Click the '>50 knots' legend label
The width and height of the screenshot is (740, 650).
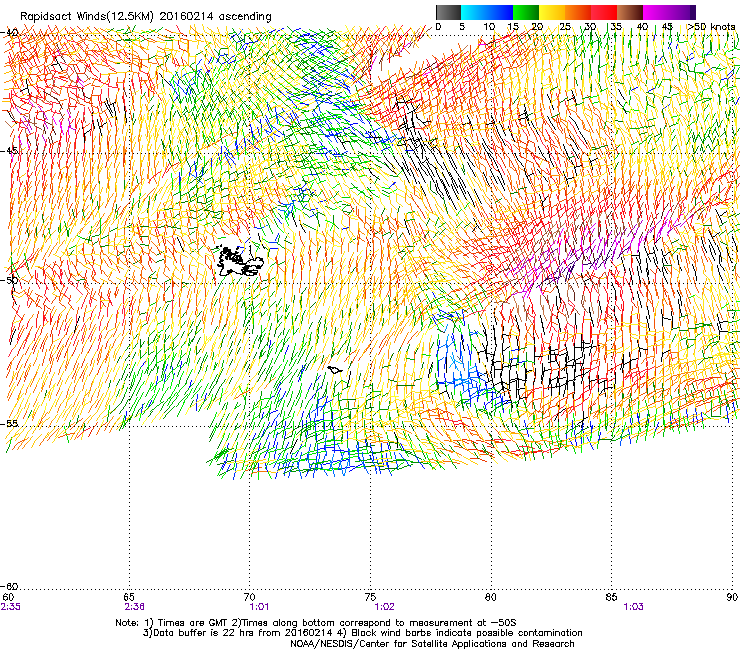(711, 27)
